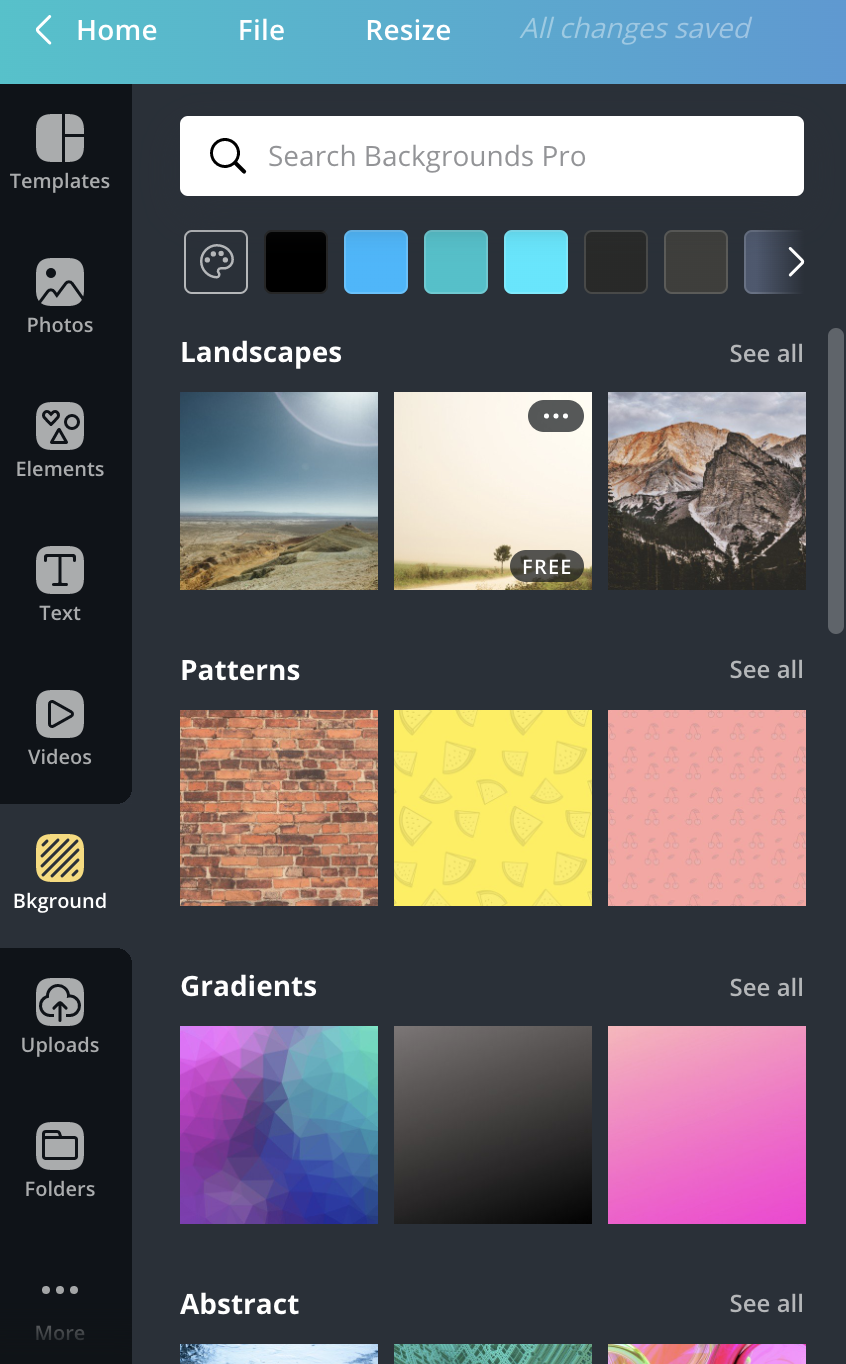This screenshot has width=846, height=1364.
Task: Open the Videos panel
Action: (x=60, y=726)
